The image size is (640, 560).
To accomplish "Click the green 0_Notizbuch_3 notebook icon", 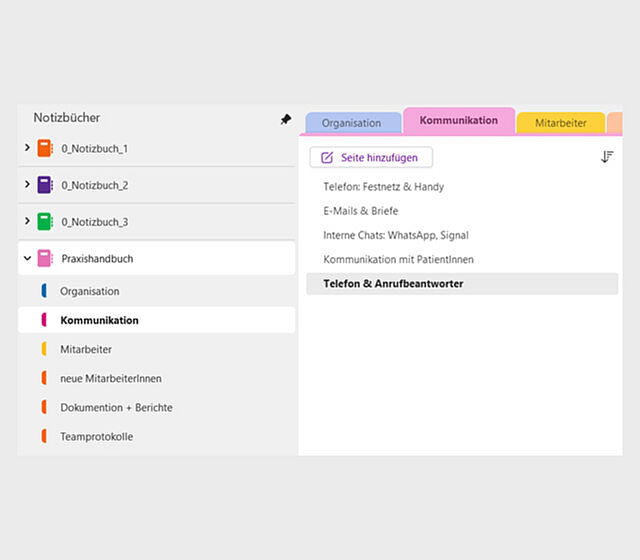I will pos(44,221).
